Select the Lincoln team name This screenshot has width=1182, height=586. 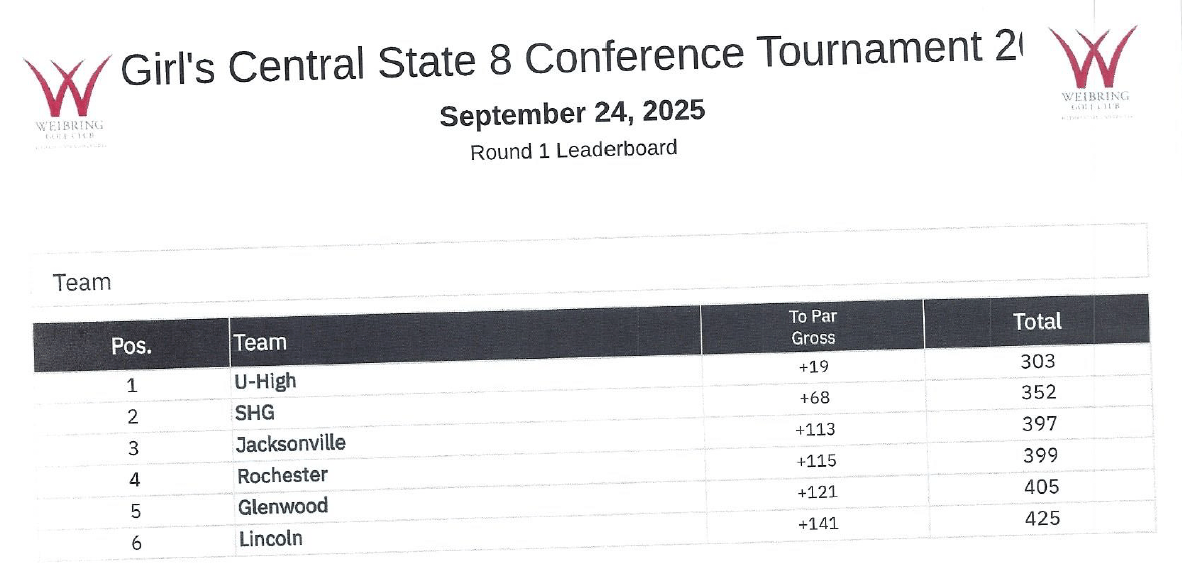tap(271, 538)
